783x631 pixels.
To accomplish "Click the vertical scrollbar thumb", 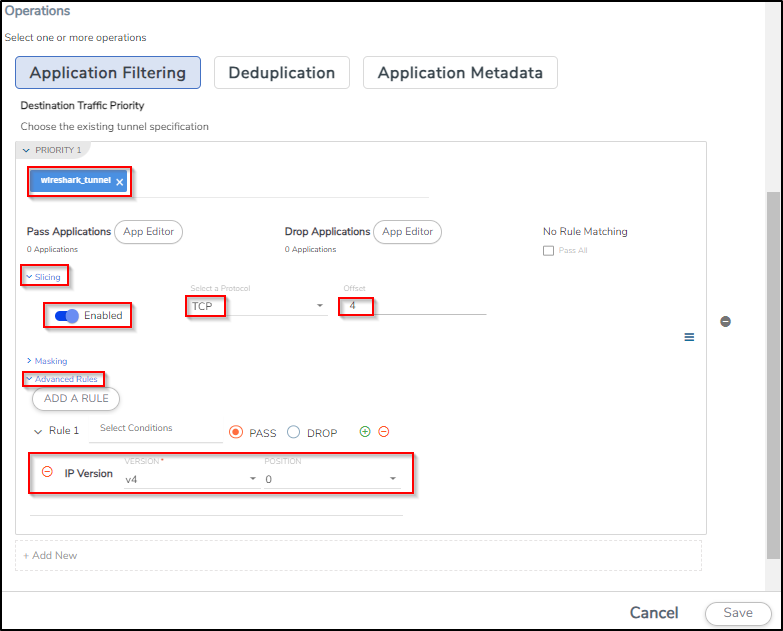I will [773, 375].
